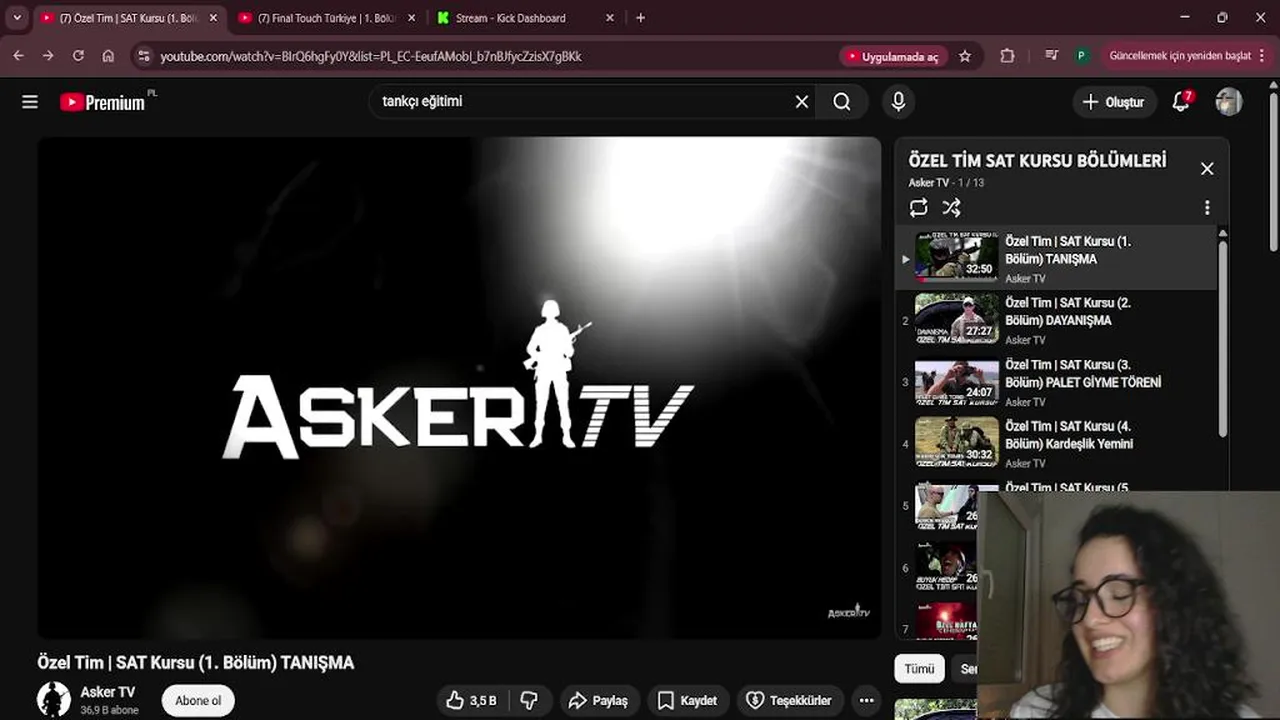Play 3. Bölüm PALET GİYME TÖRENİ video
The image size is (1280, 720).
tap(1056, 383)
